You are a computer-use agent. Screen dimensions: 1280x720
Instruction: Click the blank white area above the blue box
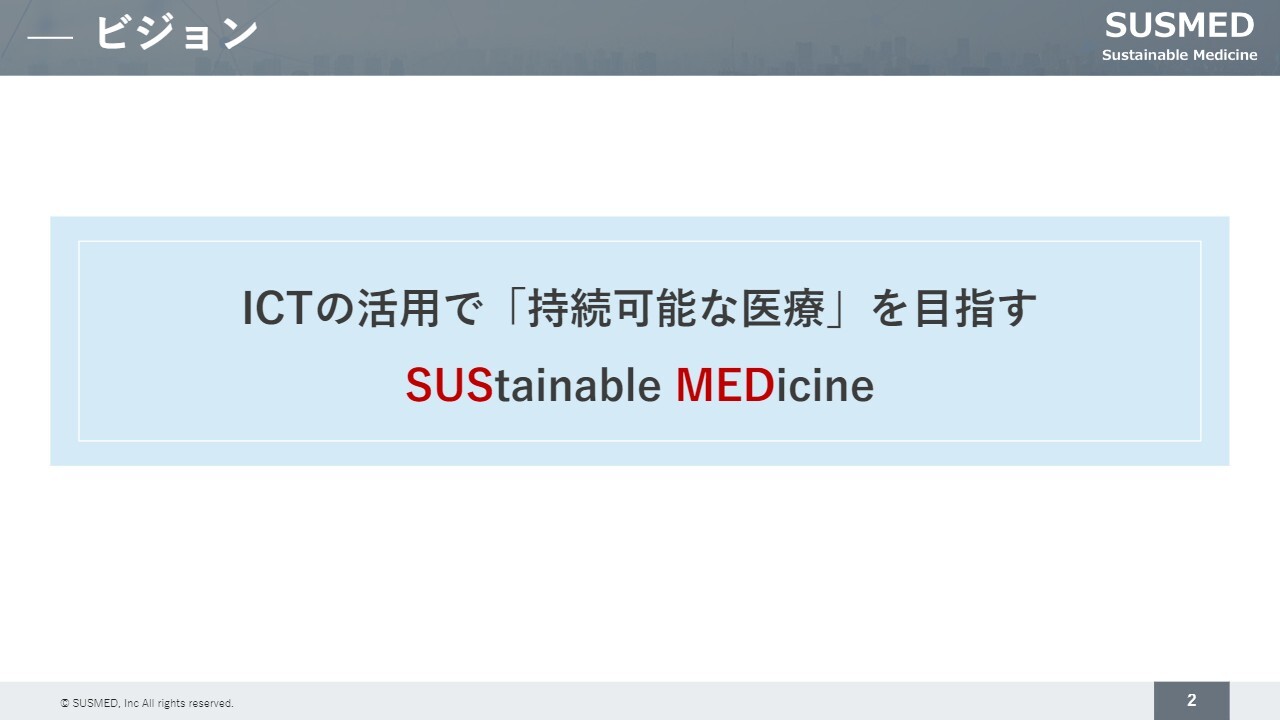coord(640,145)
